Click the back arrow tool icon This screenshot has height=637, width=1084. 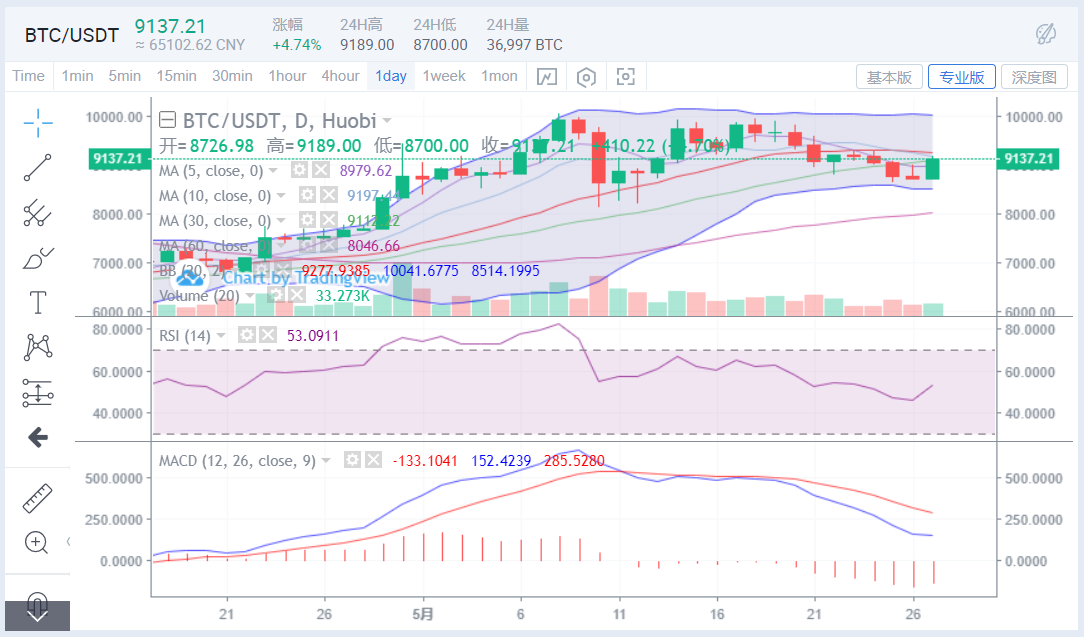click(38, 437)
